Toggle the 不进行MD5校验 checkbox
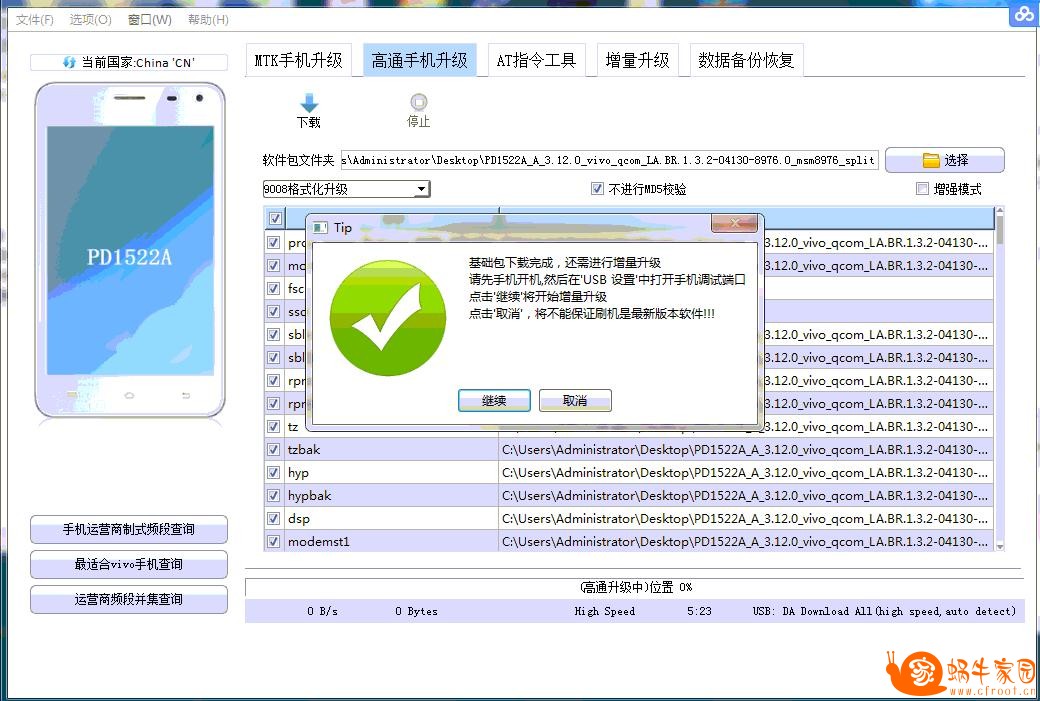The image size is (1040, 701). (x=597, y=189)
